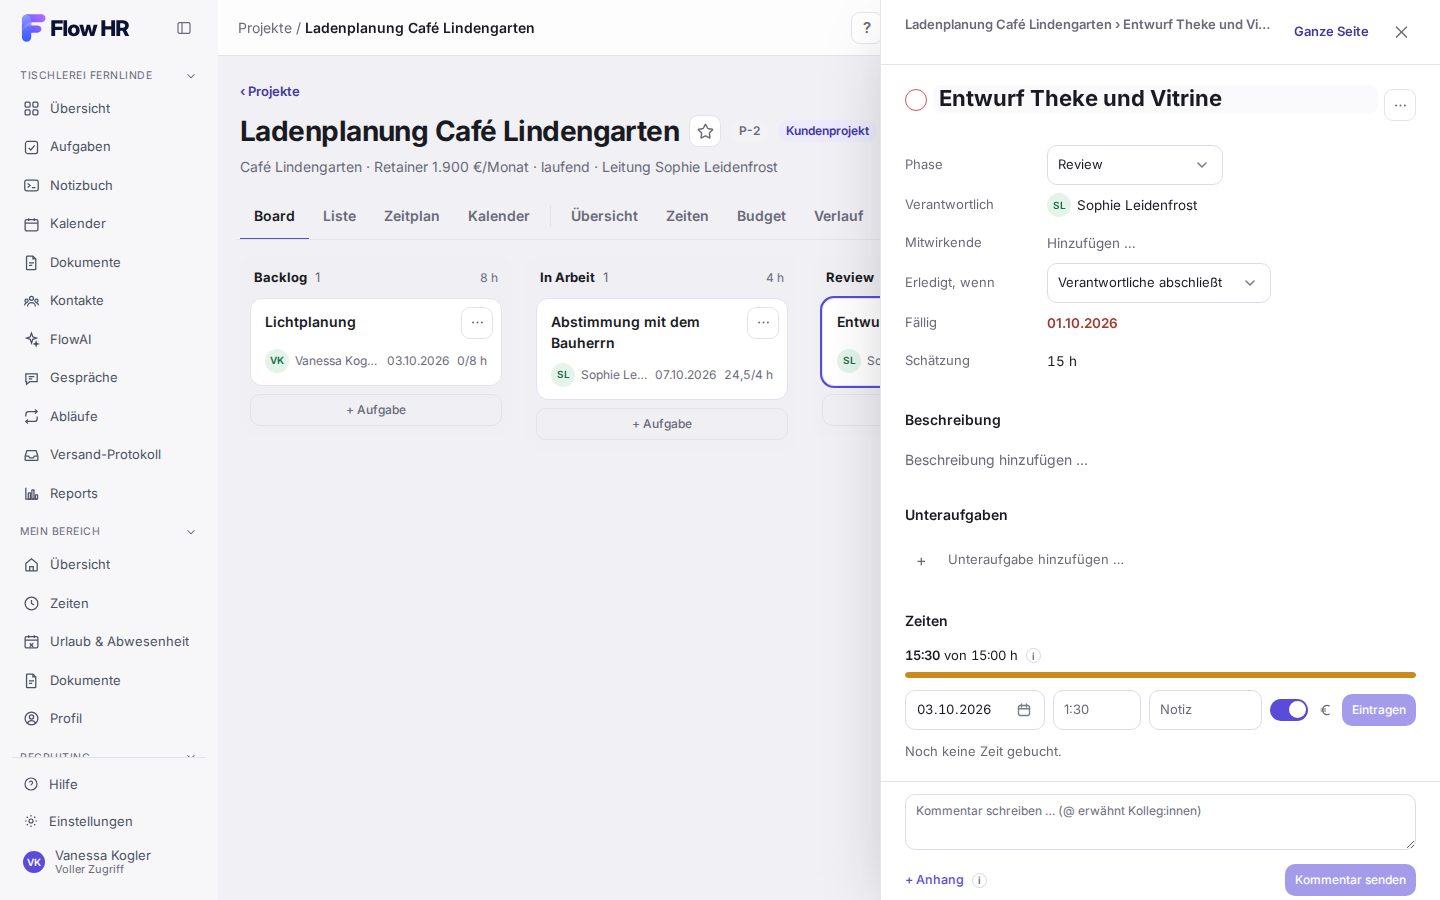Open Aufgaben in the sidebar
1440x900 pixels.
point(109,147)
